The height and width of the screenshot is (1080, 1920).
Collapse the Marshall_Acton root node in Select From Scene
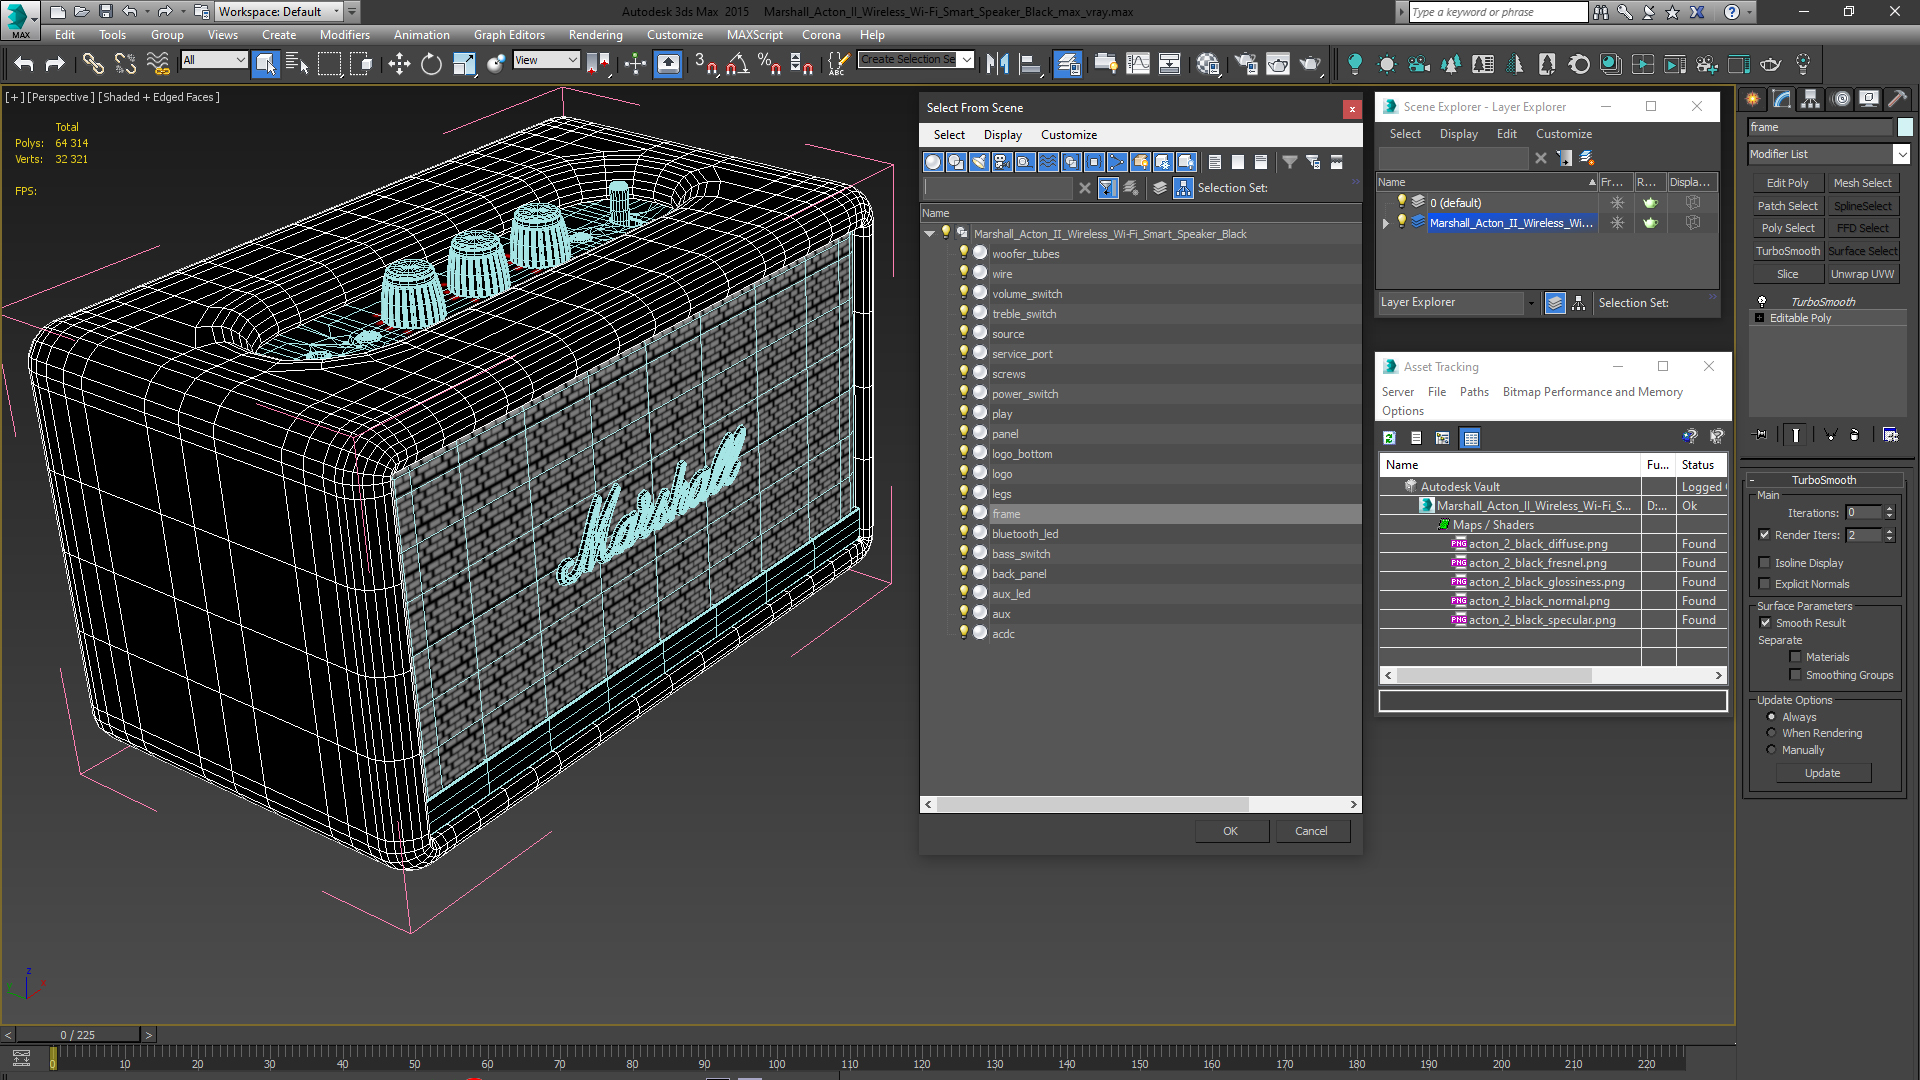click(x=930, y=233)
